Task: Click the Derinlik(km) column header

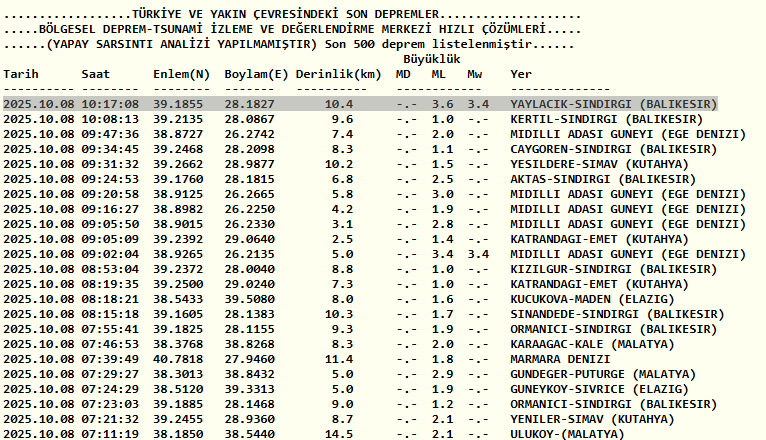Action: tap(339, 74)
